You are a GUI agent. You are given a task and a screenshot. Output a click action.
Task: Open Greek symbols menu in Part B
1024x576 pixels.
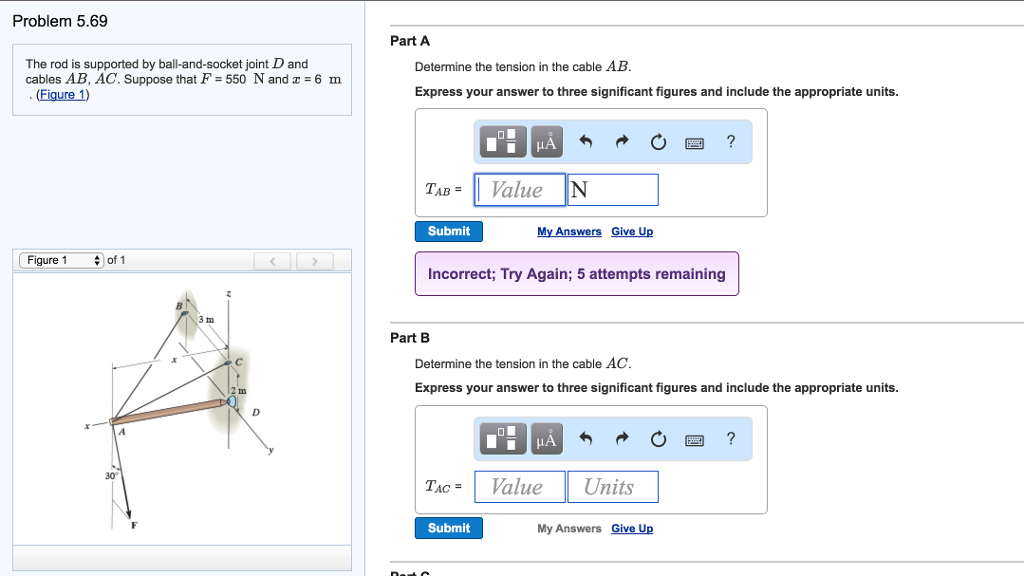547,438
